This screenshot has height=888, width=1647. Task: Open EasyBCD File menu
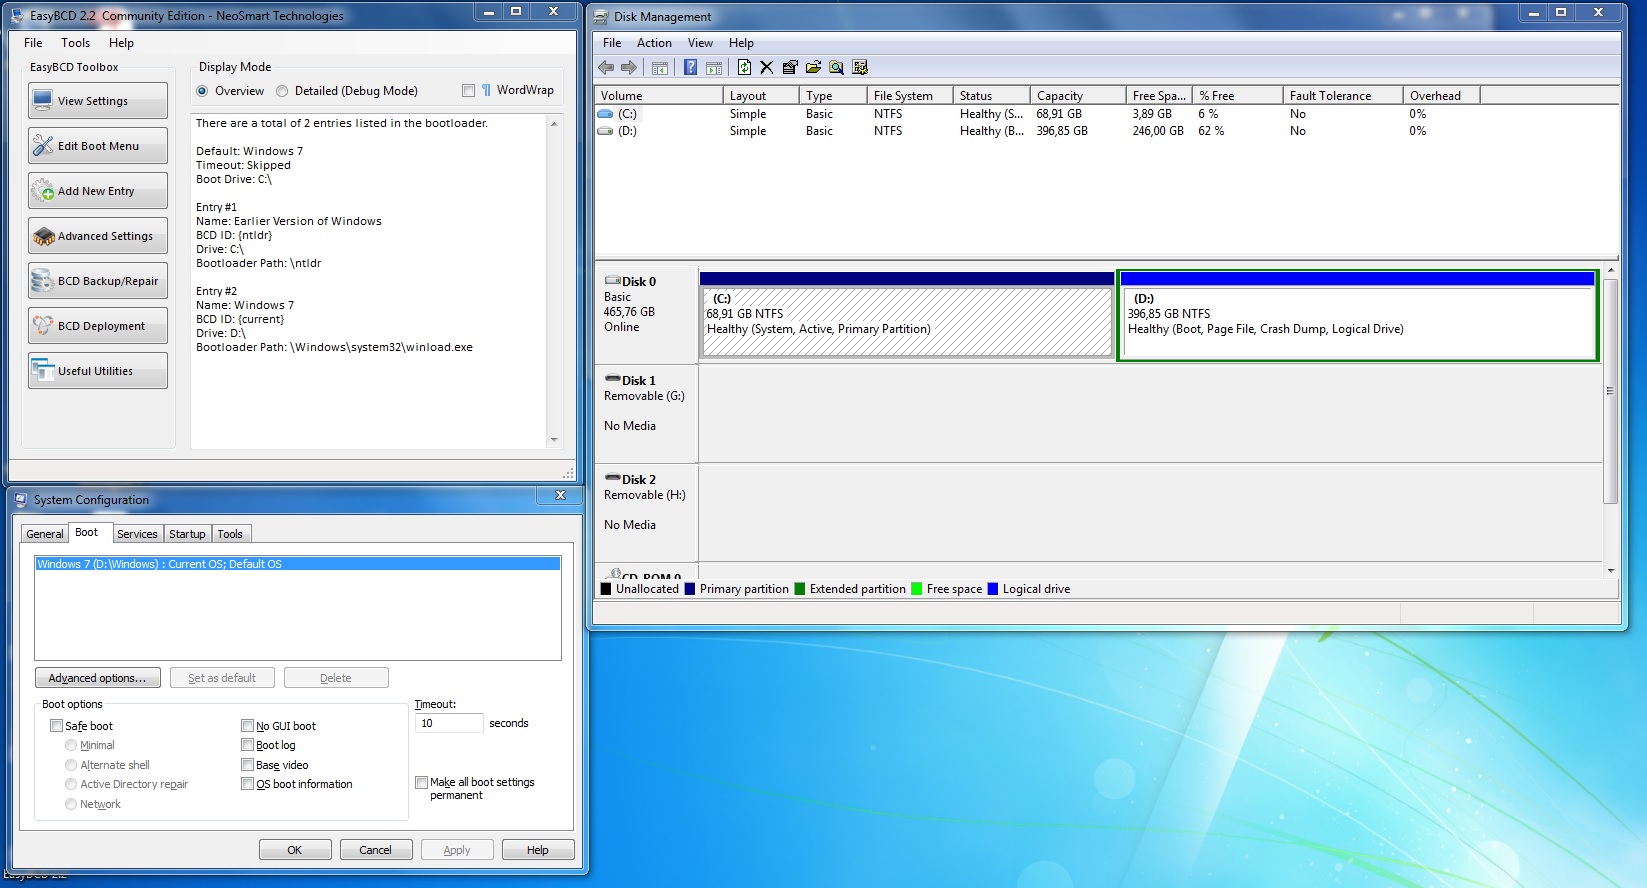pyautogui.click(x=33, y=43)
